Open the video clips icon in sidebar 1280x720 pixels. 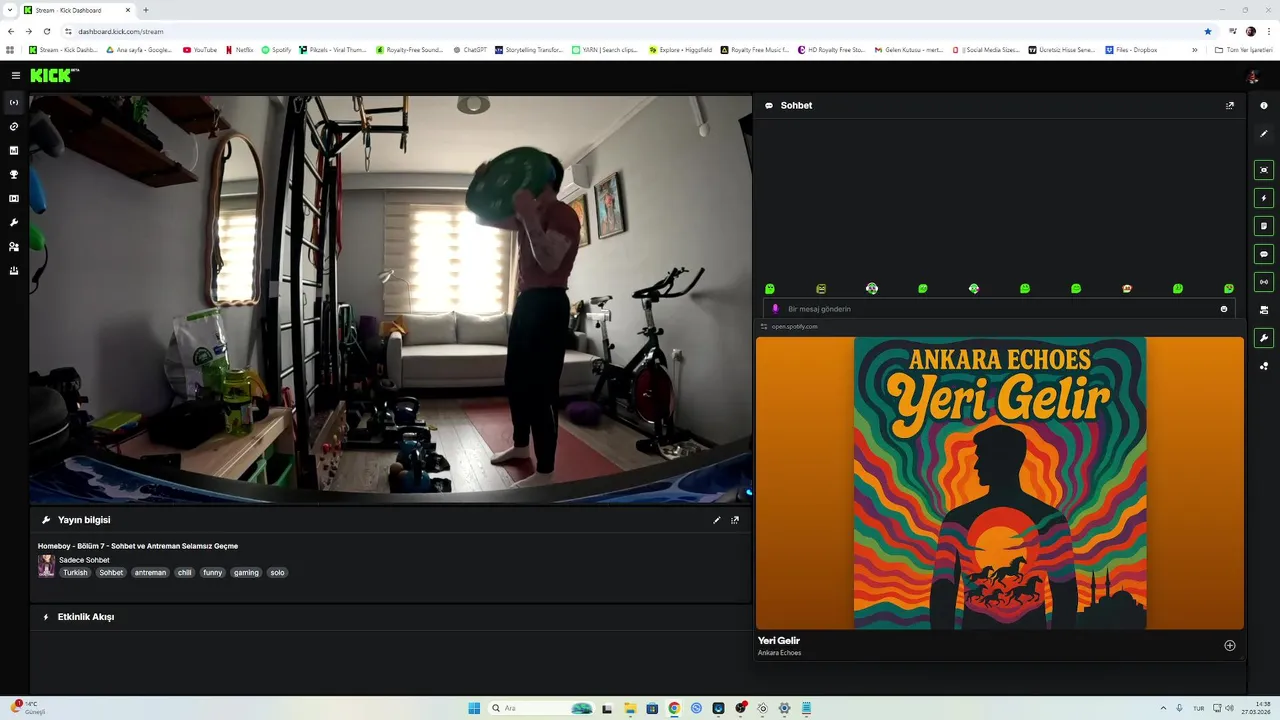click(14, 198)
